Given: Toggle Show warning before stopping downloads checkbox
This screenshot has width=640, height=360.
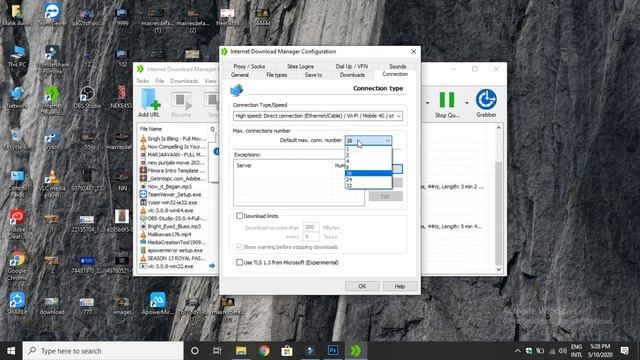Looking at the screenshot, I should [240, 247].
